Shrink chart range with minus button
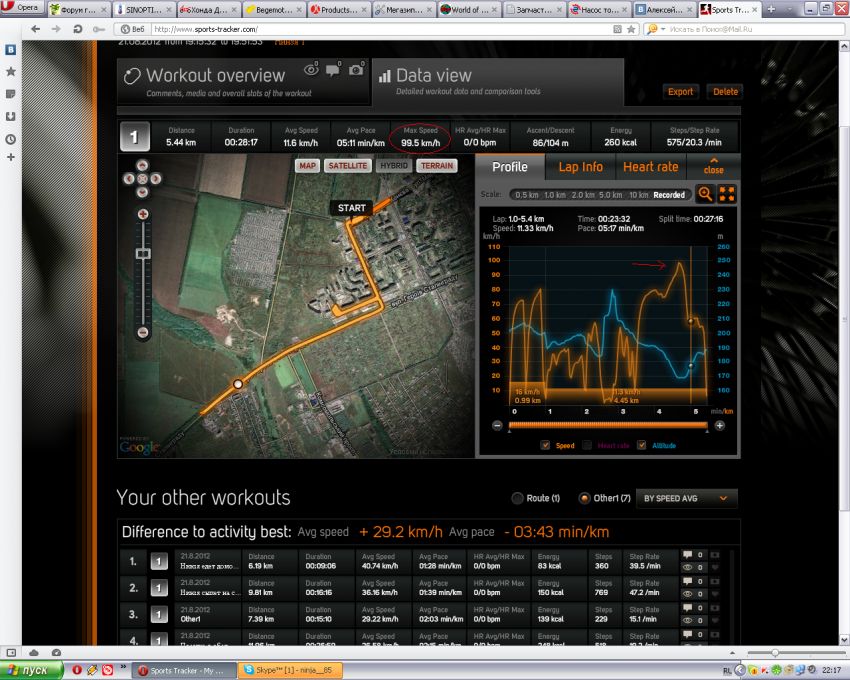The width and height of the screenshot is (850, 680). point(497,426)
